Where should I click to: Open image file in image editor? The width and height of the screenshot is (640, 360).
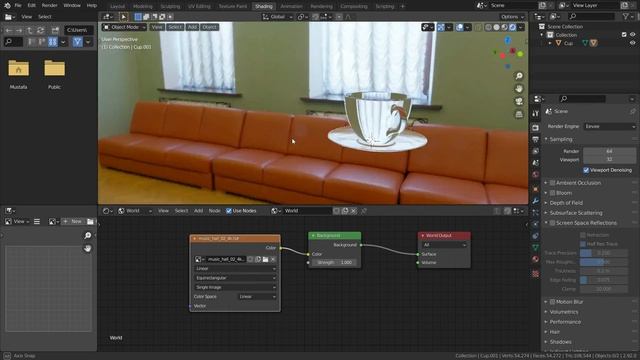pos(90,222)
